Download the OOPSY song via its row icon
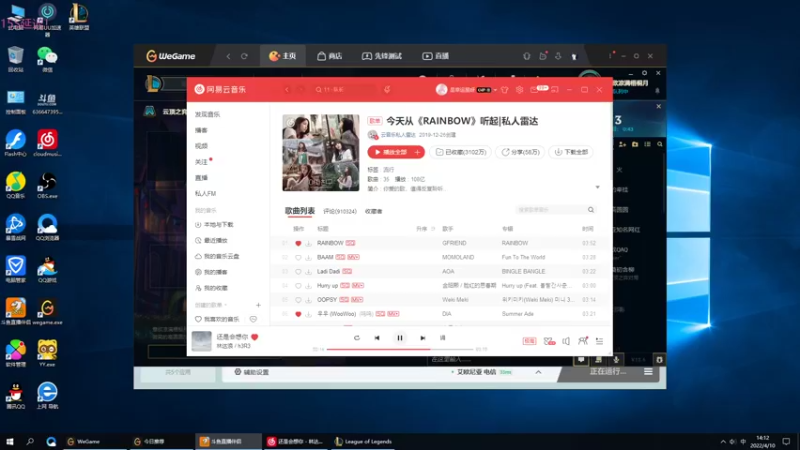Screen dimensions: 800x450 [x=308, y=300]
